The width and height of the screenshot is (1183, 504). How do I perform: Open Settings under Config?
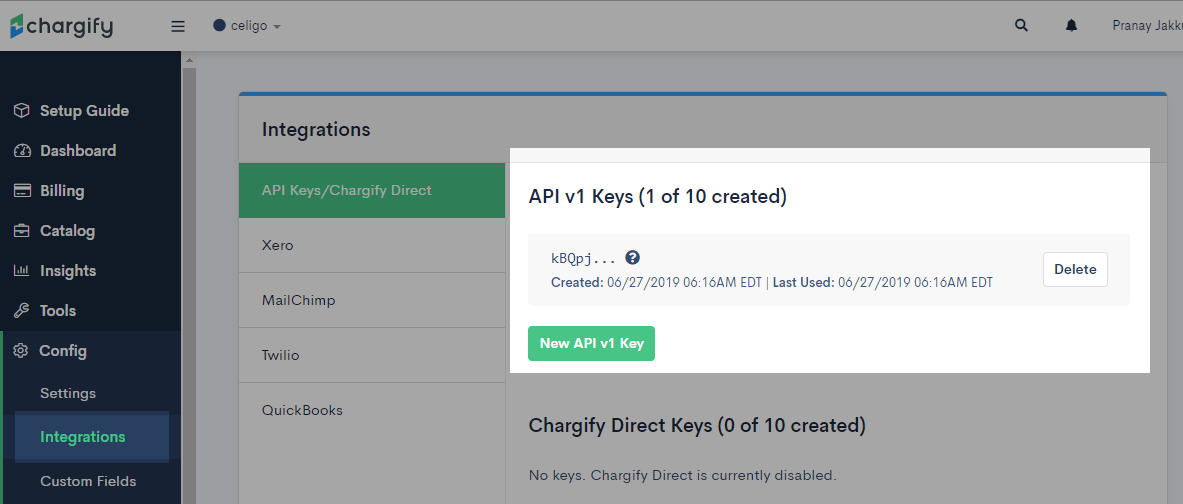coord(68,394)
